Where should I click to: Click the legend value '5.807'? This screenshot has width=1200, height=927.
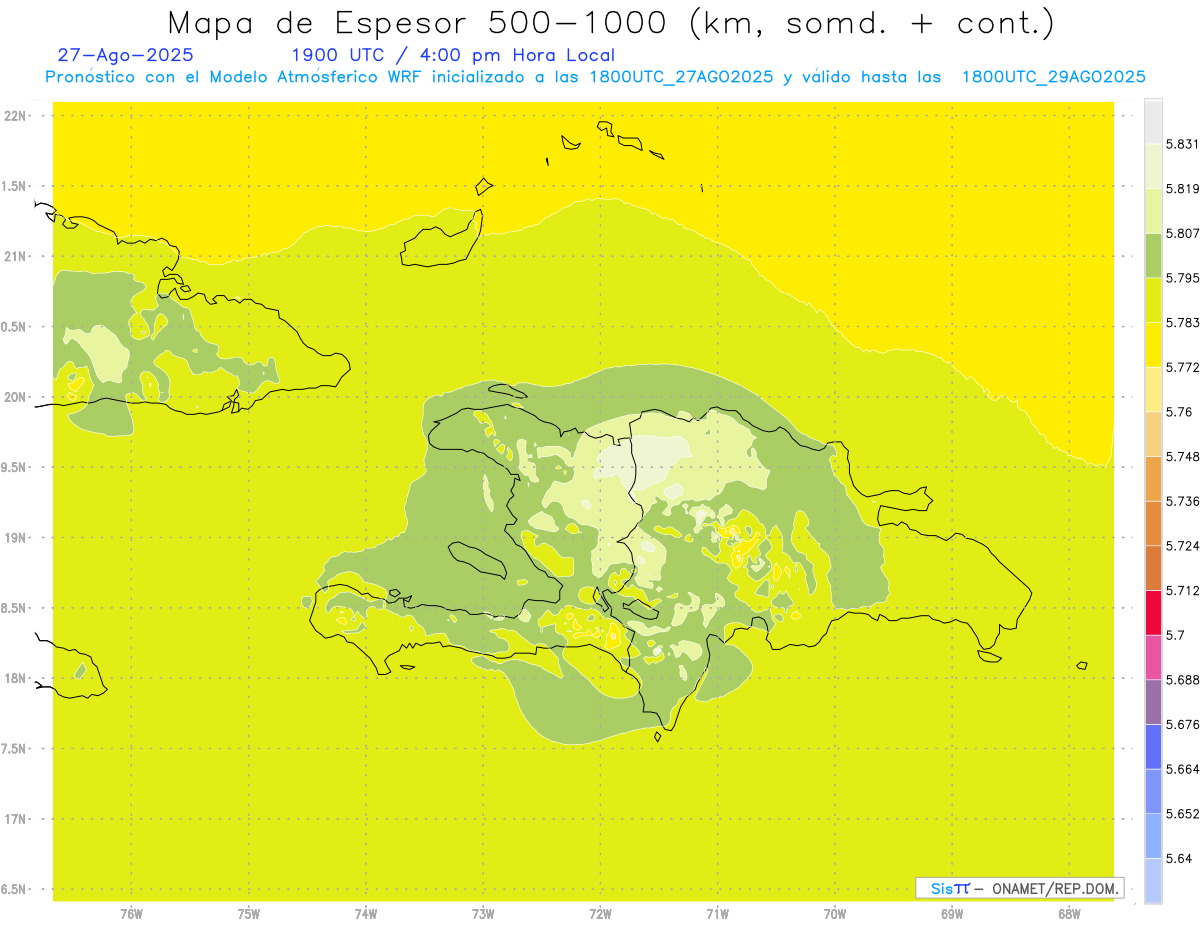point(1182,233)
